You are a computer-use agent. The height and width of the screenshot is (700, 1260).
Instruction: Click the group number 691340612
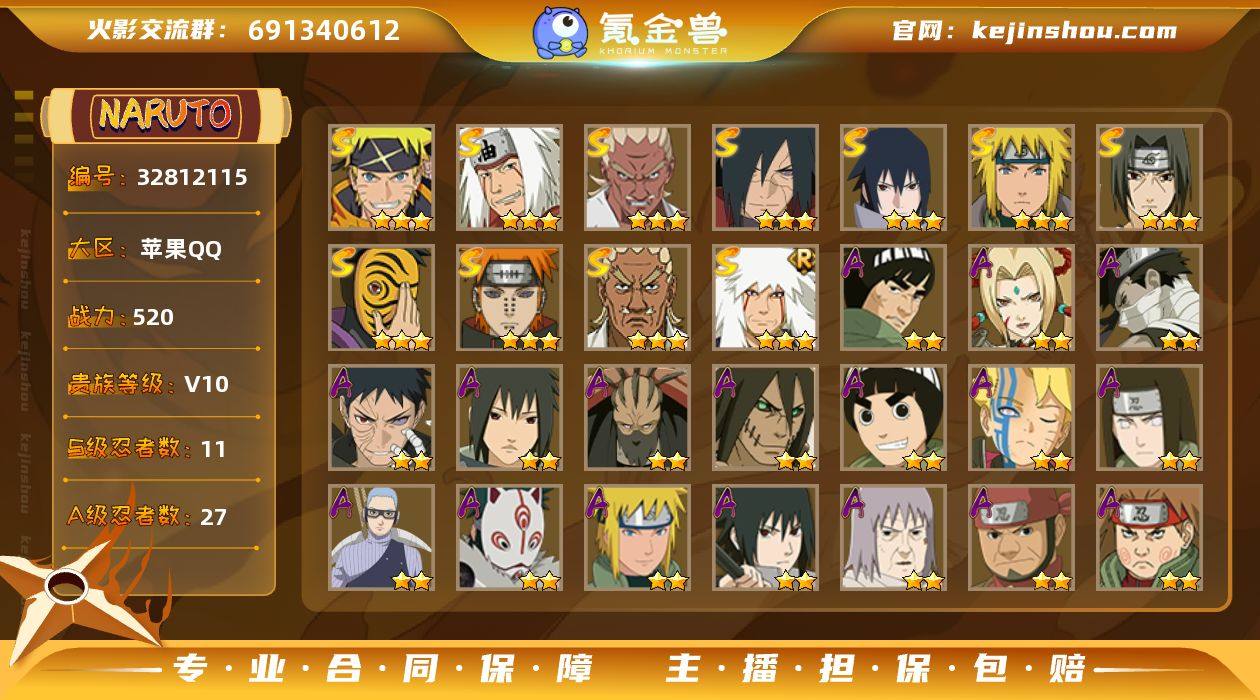point(324,30)
